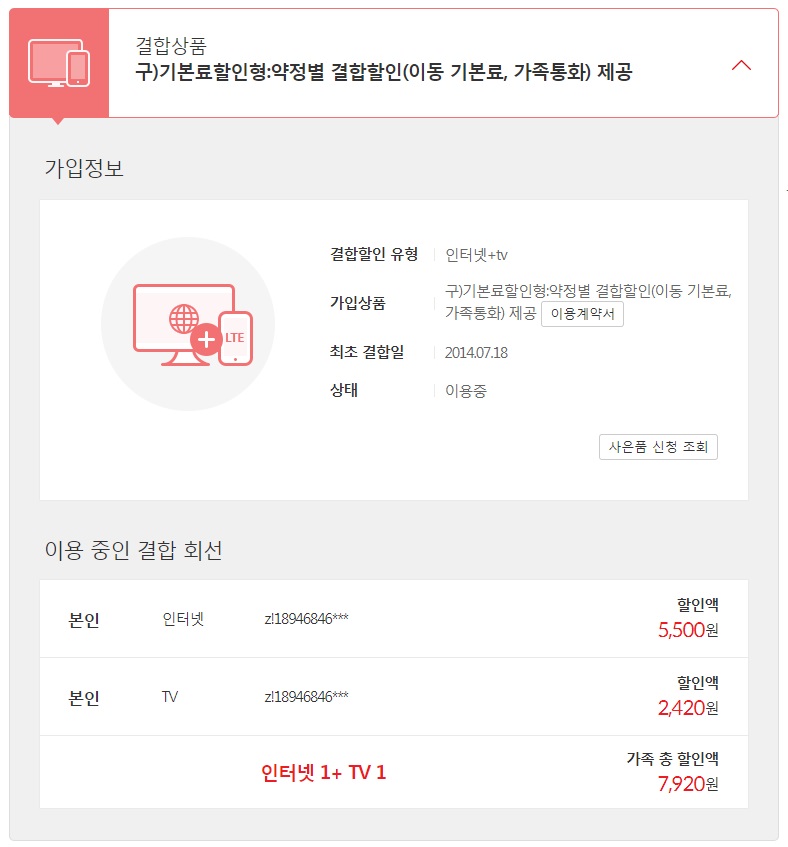The height and width of the screenshot is (847, 788).
Task: Select the 인터넷+tv bundle type value
Action: [476, 255]
